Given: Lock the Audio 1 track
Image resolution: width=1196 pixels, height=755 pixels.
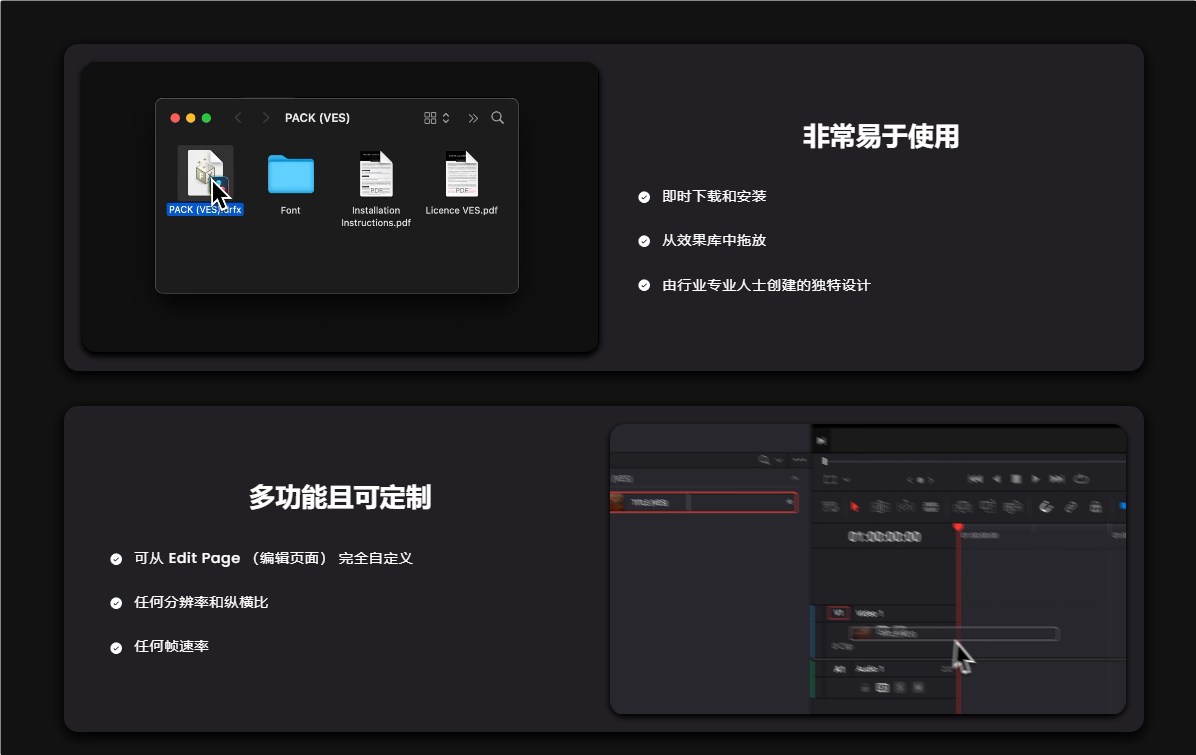Looking at the screenshot, I should [865, 688].
